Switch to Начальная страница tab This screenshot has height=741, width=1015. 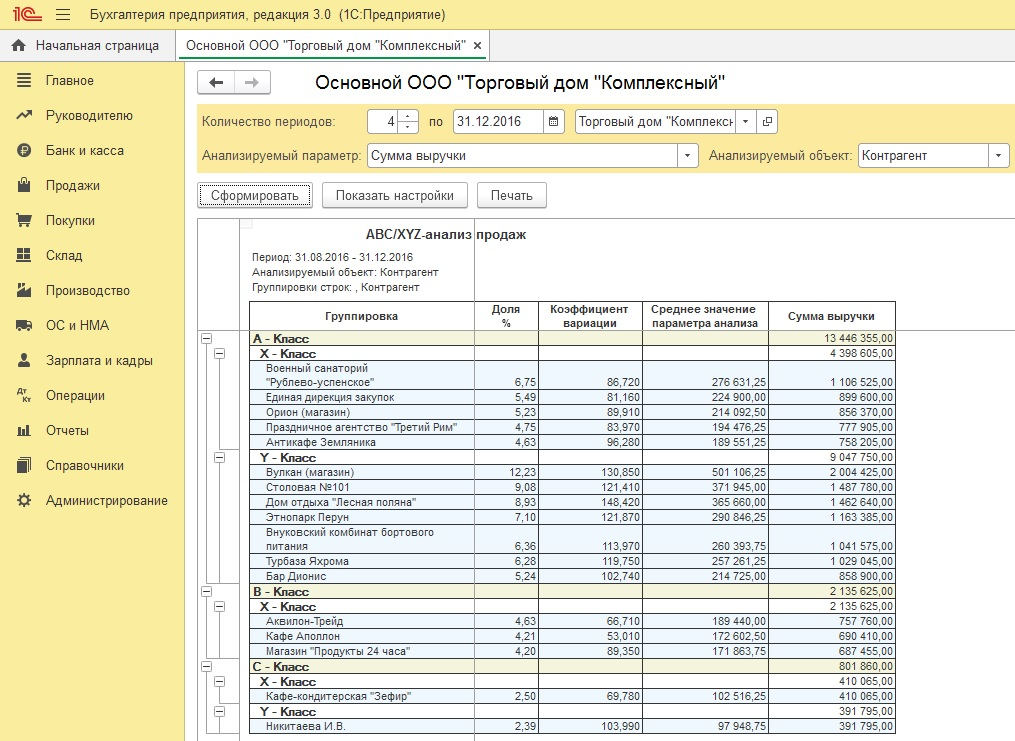click(87, 45)
